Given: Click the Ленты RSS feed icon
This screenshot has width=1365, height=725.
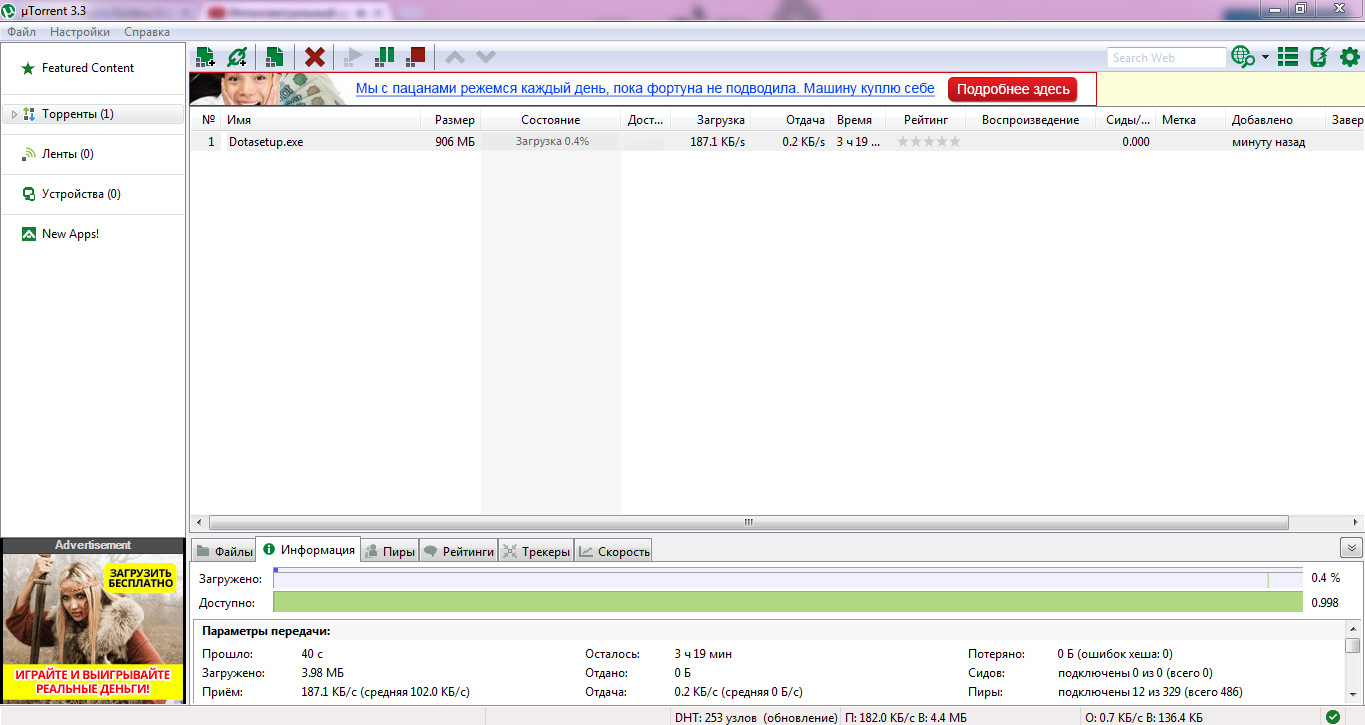Looking at the screenshot, I should click(29, 154).
